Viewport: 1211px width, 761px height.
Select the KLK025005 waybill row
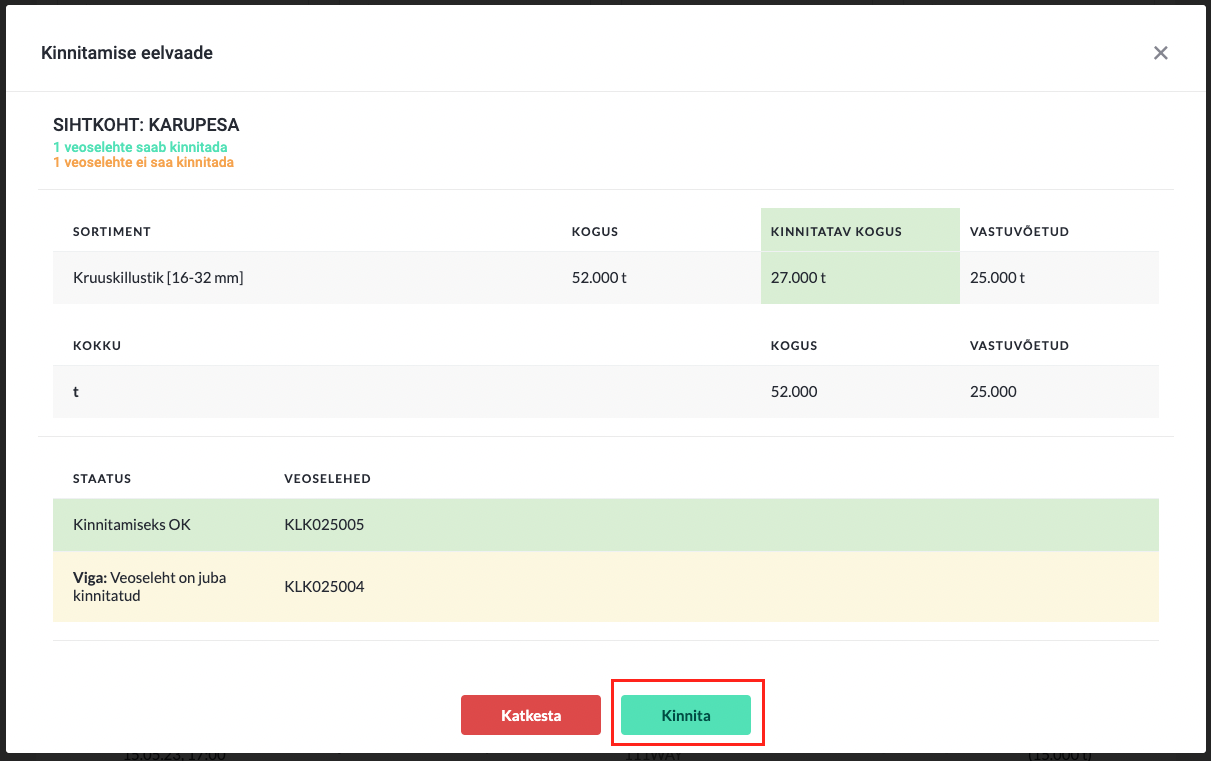tap(606, 525)
